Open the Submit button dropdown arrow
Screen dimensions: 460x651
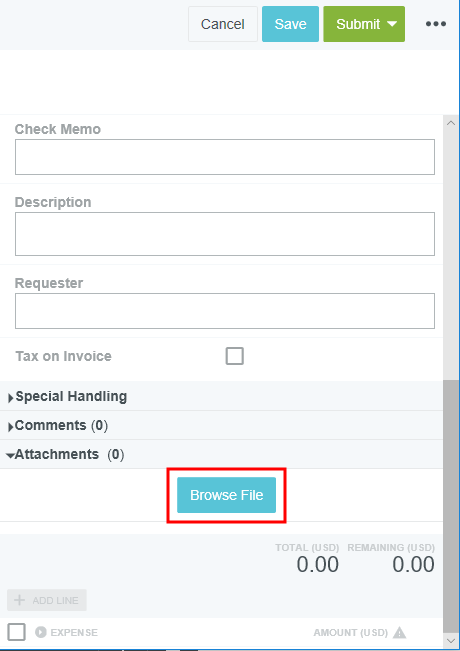(392, 24)
